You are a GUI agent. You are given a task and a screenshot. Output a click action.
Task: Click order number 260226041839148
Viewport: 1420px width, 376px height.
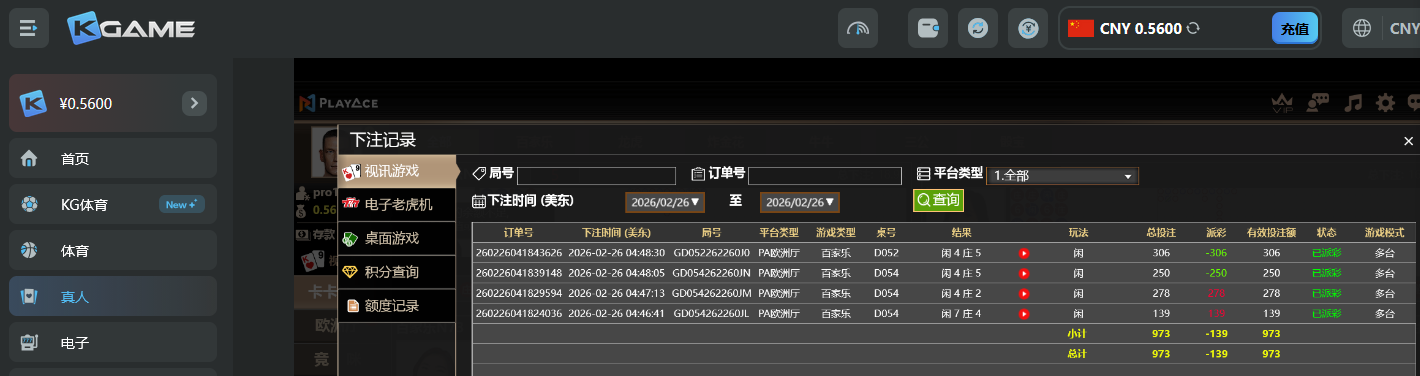518,273
